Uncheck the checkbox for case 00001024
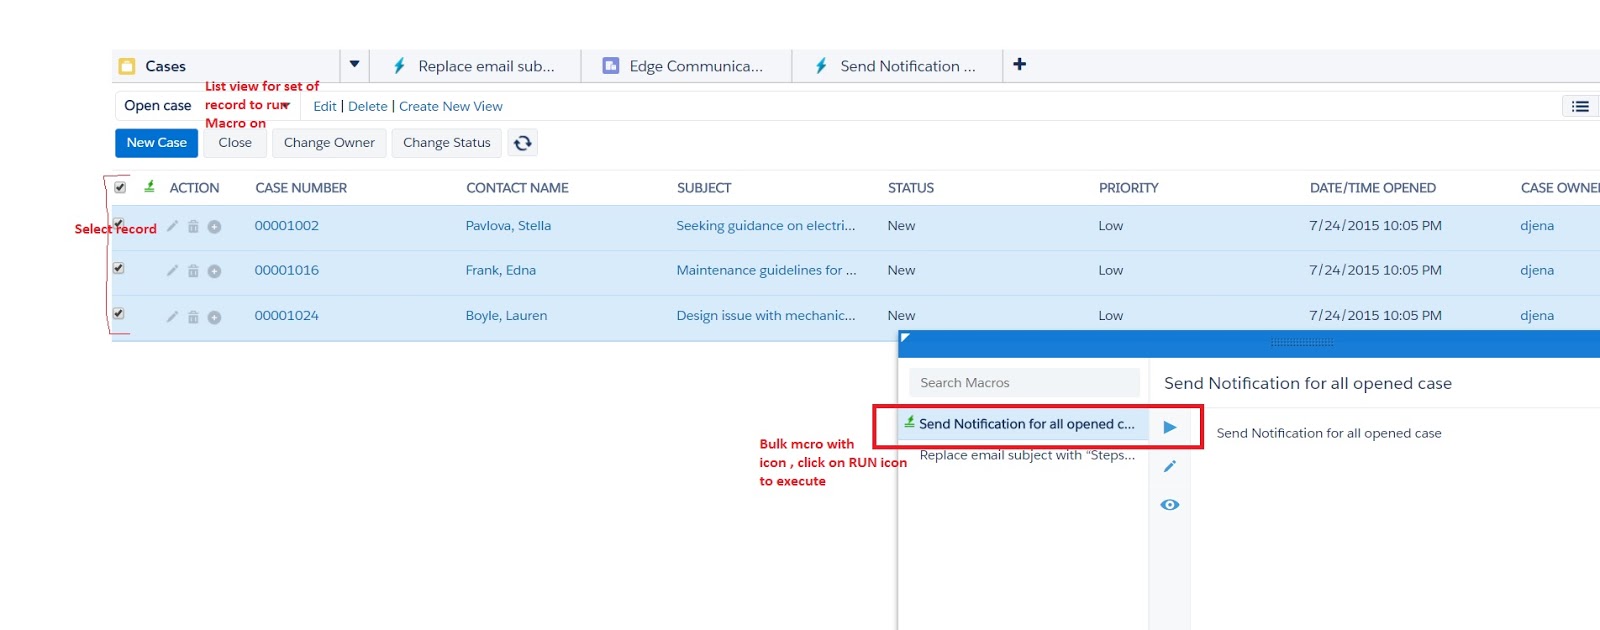This screenshot has width=1600, height=630. [118, 313]
